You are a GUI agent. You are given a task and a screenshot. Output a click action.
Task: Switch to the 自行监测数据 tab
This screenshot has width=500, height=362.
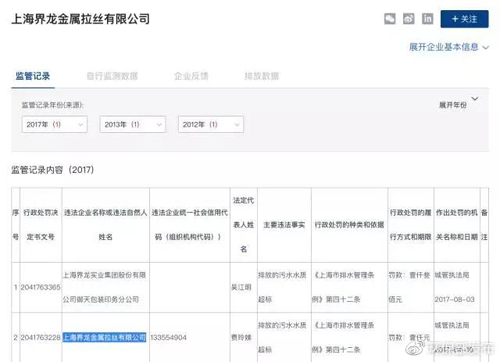point(112,76)
